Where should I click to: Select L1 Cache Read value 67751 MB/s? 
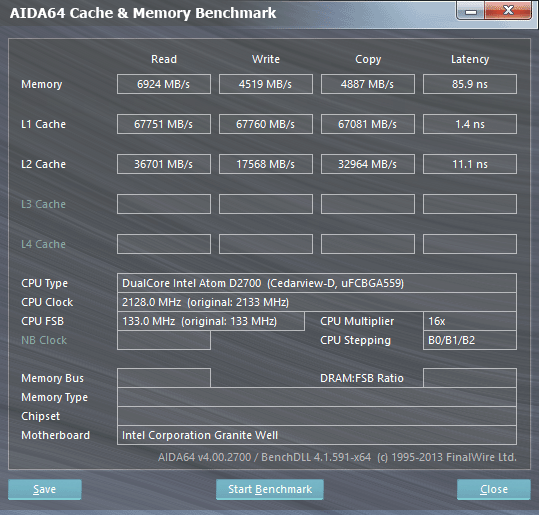point(164,124)
